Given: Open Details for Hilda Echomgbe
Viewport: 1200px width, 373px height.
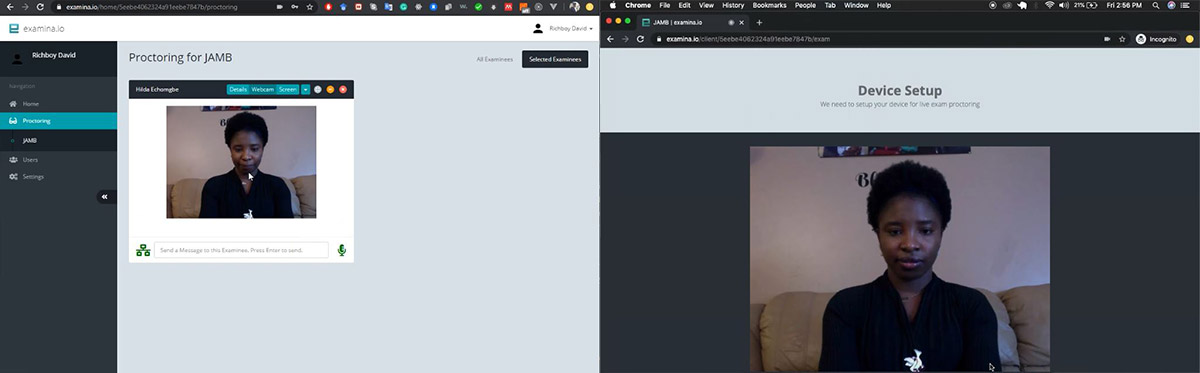Looking at the screenshot, I should click(238, 89).
